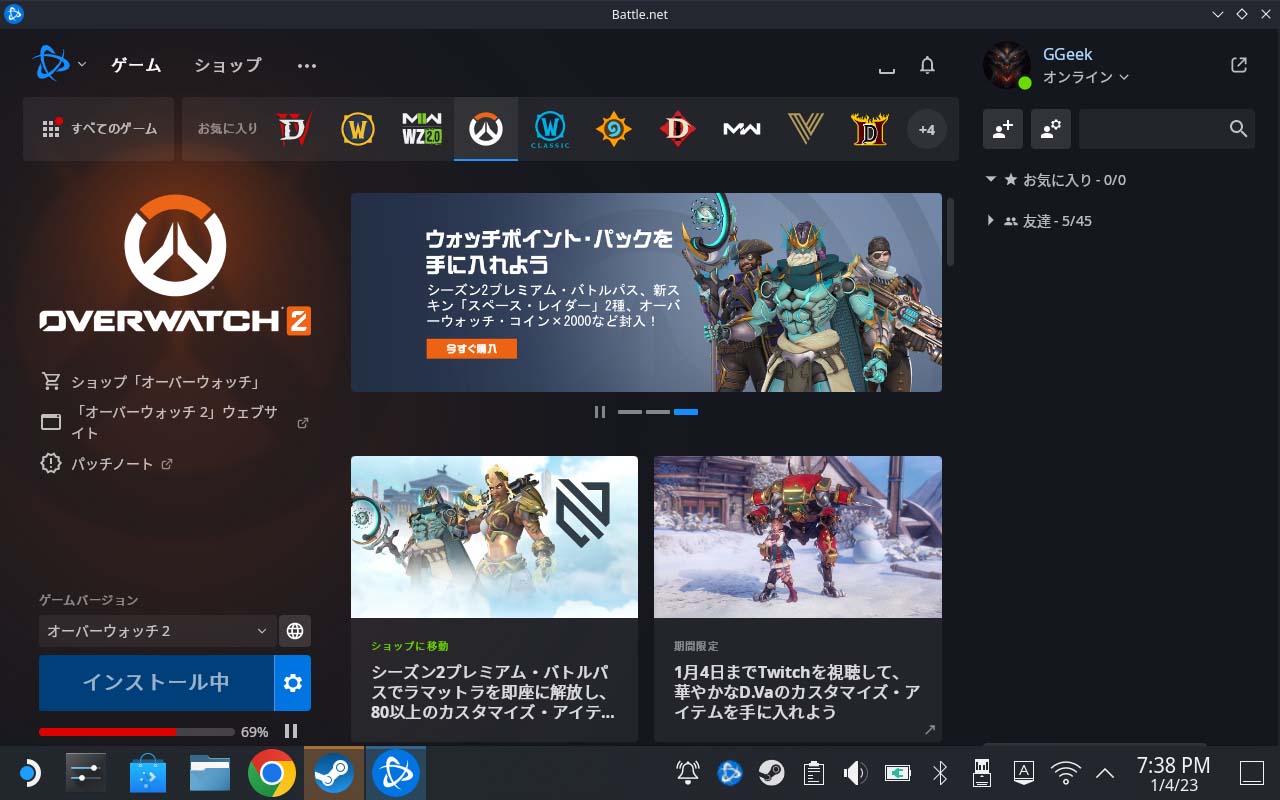Select the third carousel indicator dash
1280x800 pixels.
point(686,411)
